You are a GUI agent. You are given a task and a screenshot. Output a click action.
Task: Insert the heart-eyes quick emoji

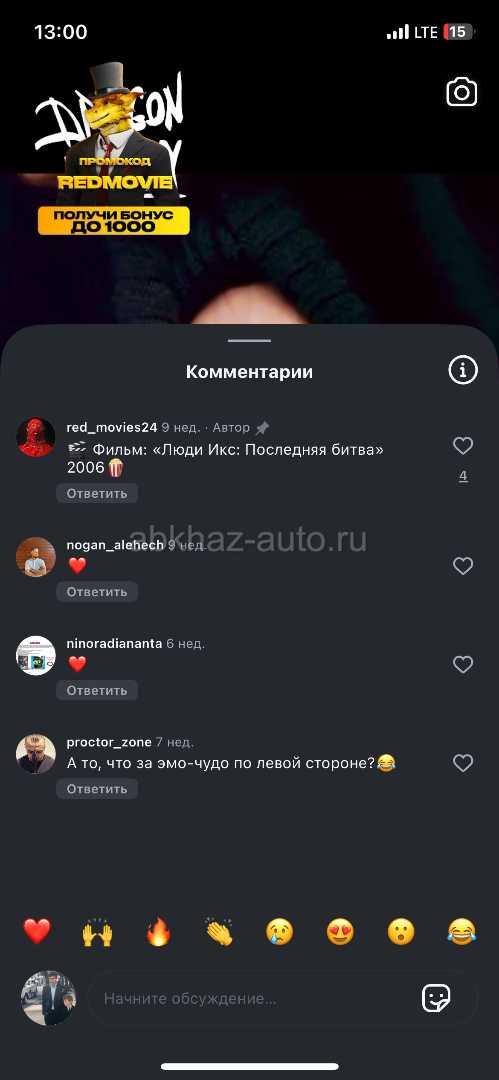[340, 932]
